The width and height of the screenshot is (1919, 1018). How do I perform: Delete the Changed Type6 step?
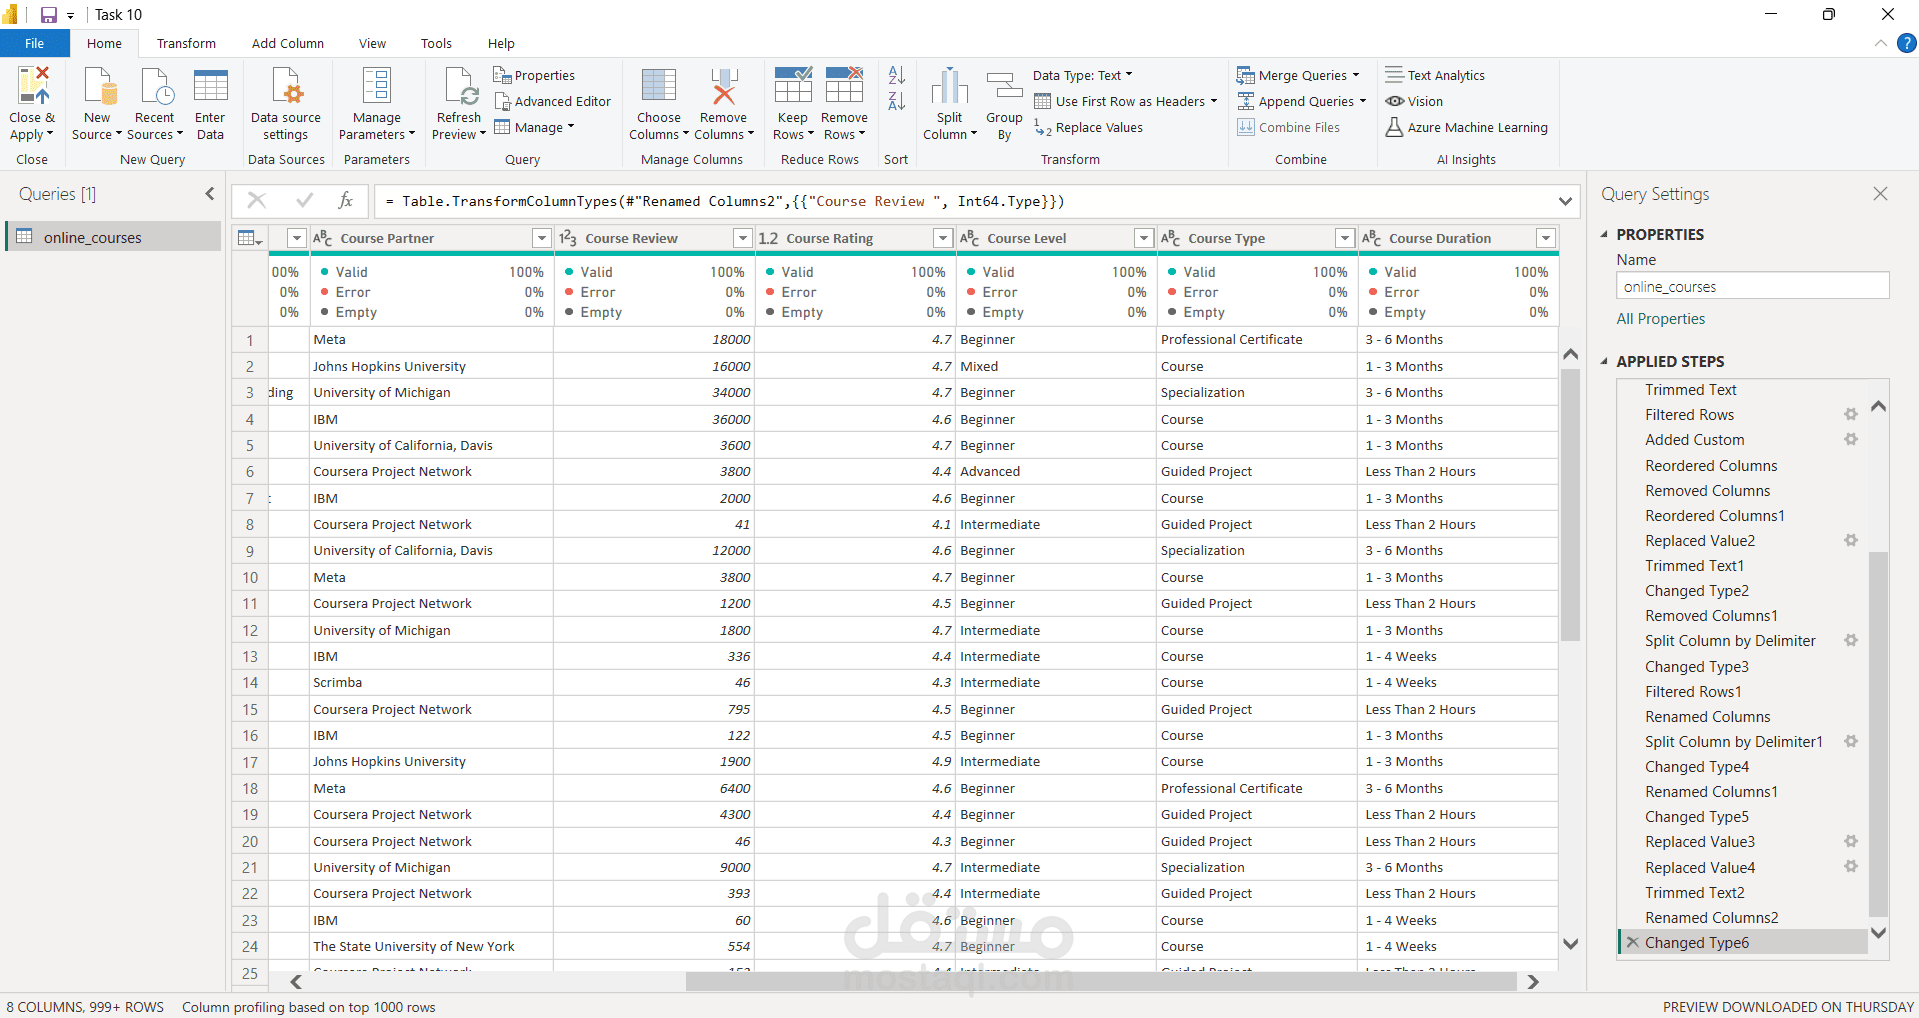[1633, 943]
